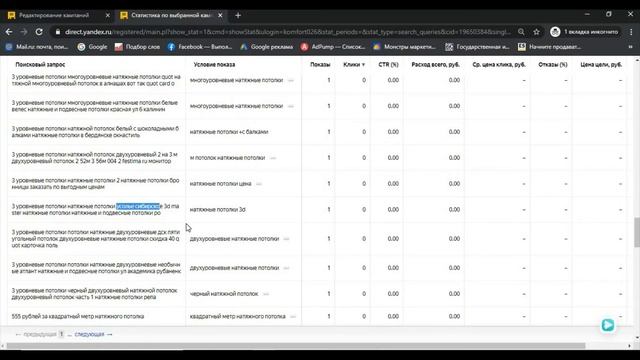Viewport: 640px width, 360px height.
Task: Click the teal floating widget icon
Action: point(608,325)
